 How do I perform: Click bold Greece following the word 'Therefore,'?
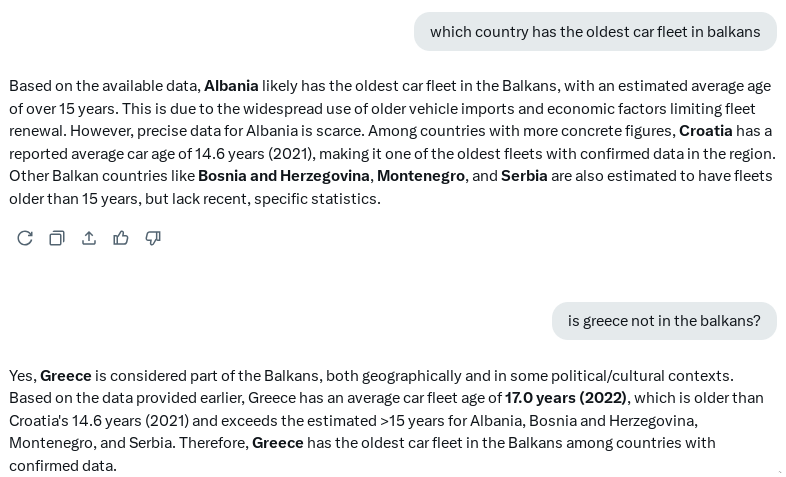coord(278,443)
